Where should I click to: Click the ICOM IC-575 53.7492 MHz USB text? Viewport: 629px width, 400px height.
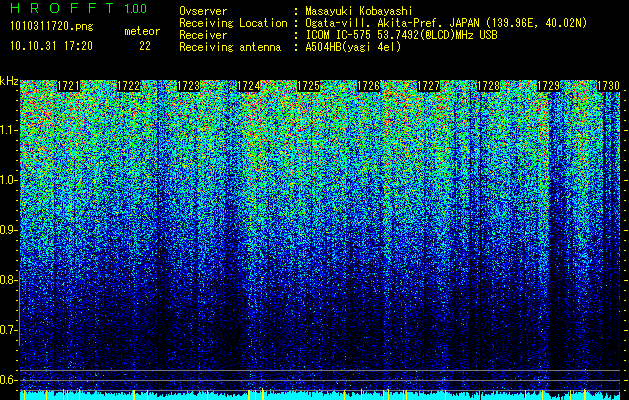[401, 35]
